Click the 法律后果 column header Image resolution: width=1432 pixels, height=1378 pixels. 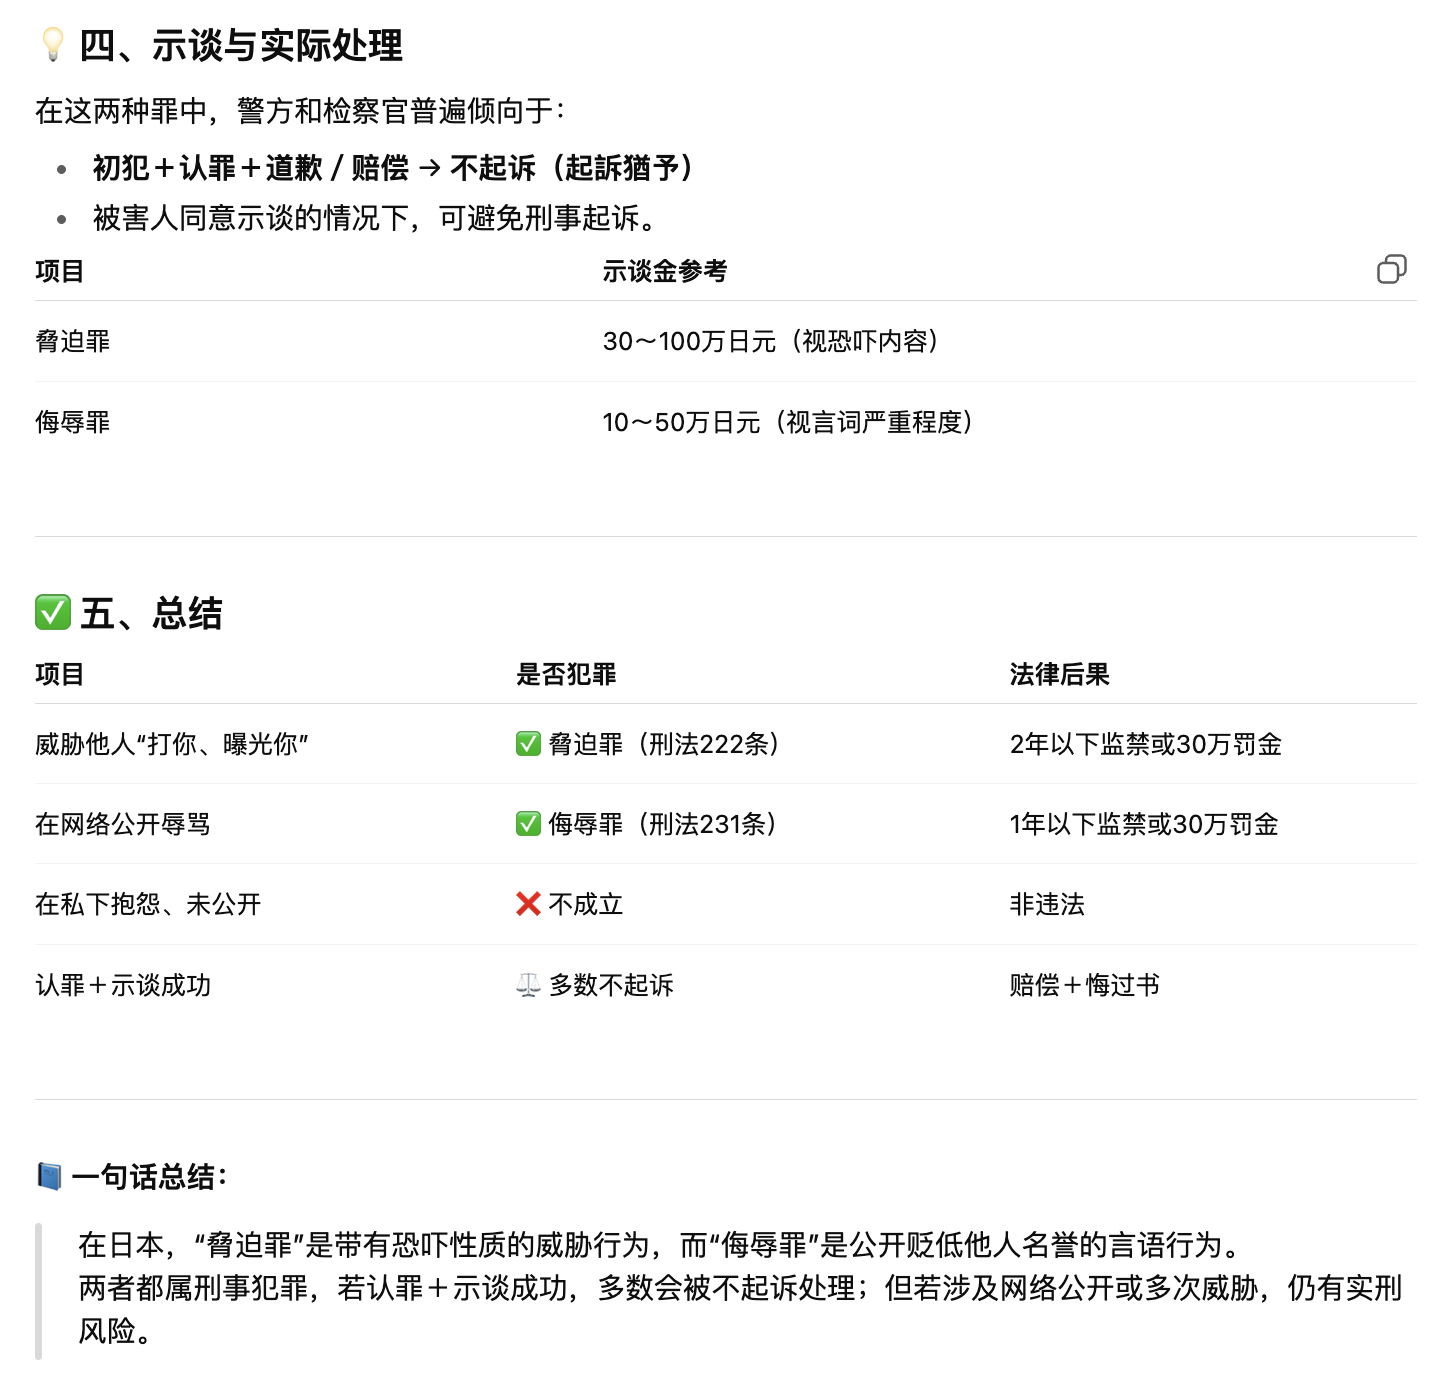pos(1059,674)
